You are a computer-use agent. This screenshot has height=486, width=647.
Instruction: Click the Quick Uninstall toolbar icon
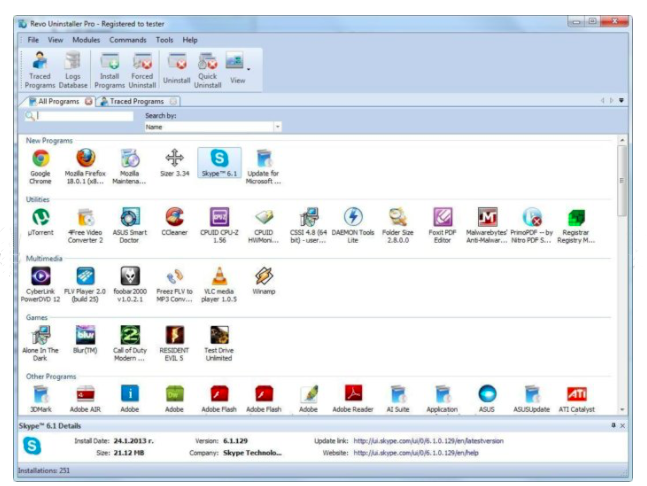[208, 69]
